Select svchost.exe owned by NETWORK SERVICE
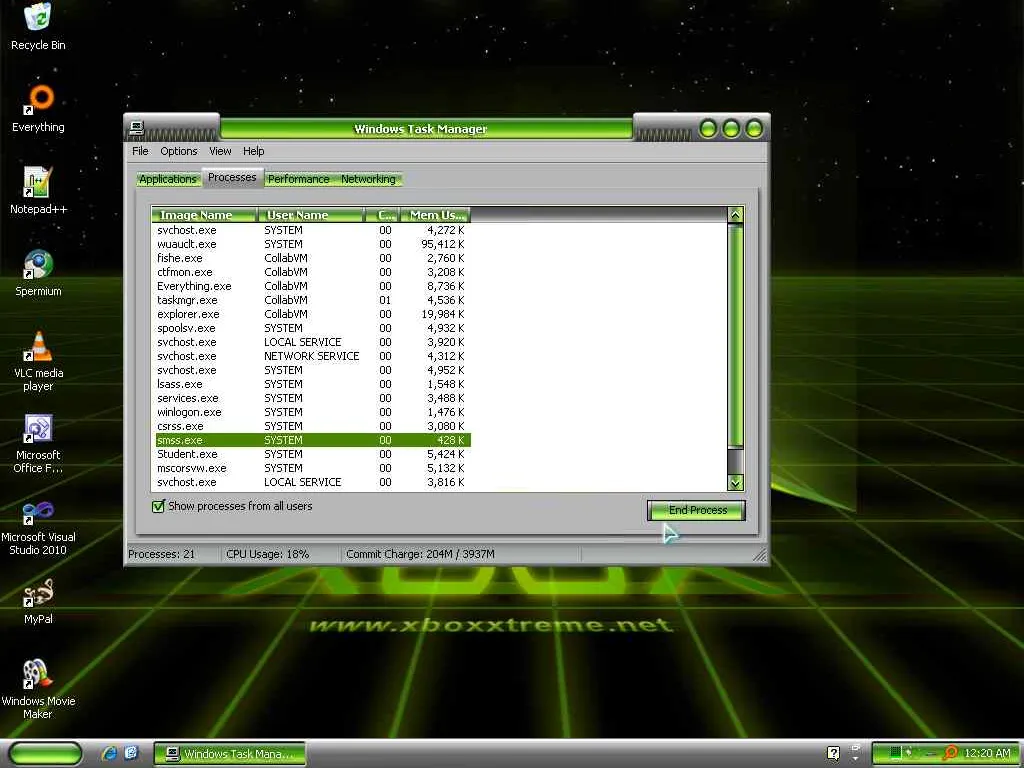1024x768 pixels. 311,357
